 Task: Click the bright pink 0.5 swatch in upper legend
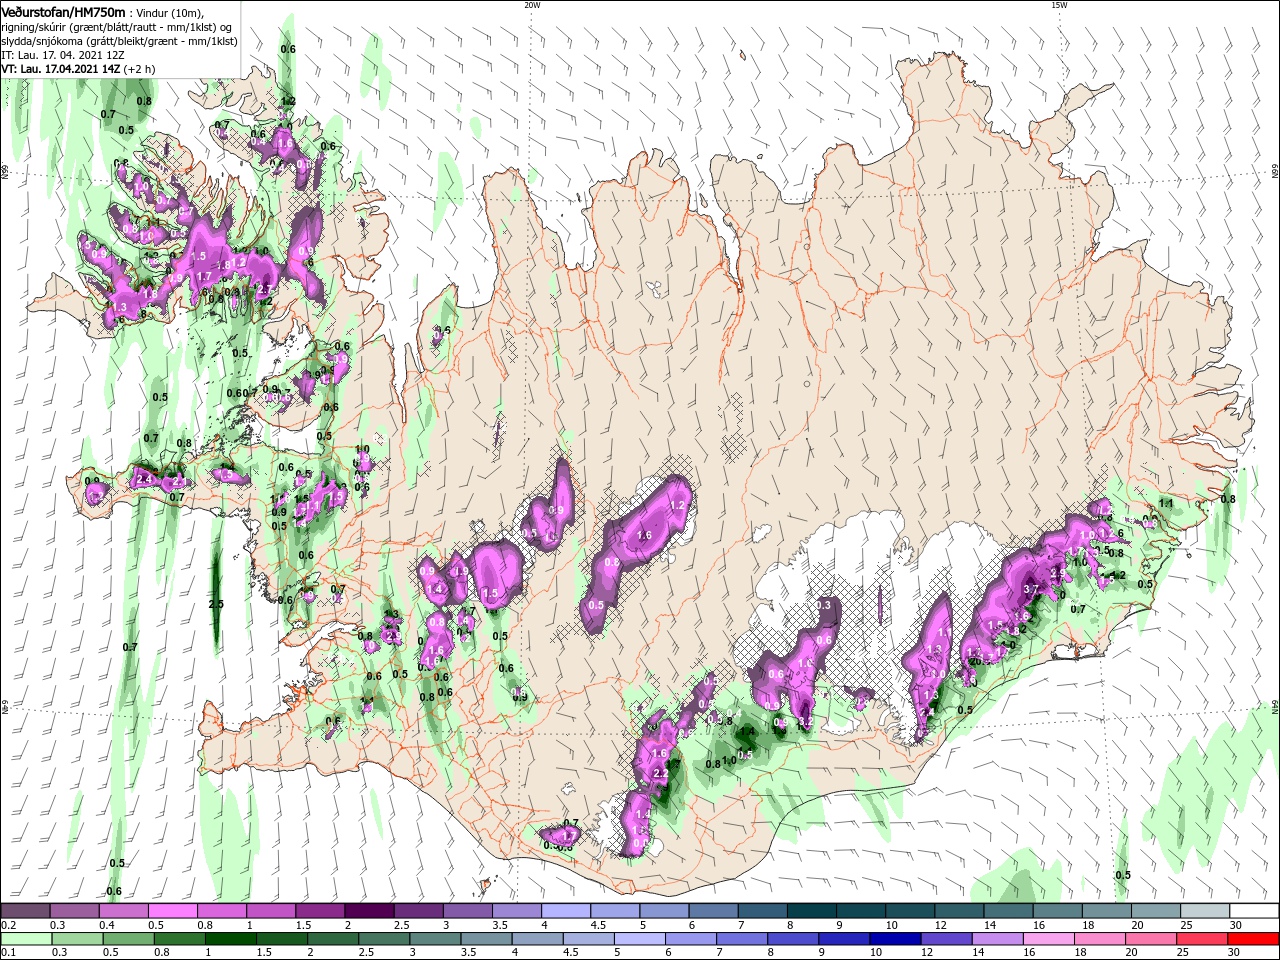[173, 911]
